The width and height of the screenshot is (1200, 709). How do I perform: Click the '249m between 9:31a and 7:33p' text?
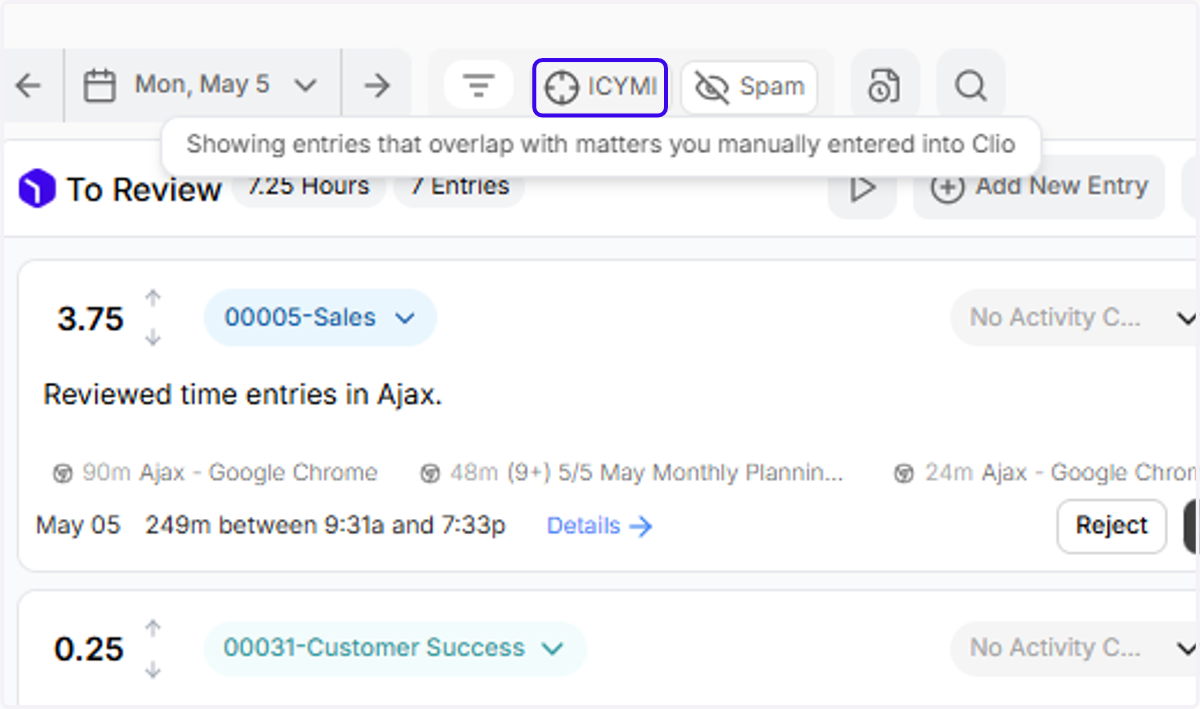(x=325, y=525)
